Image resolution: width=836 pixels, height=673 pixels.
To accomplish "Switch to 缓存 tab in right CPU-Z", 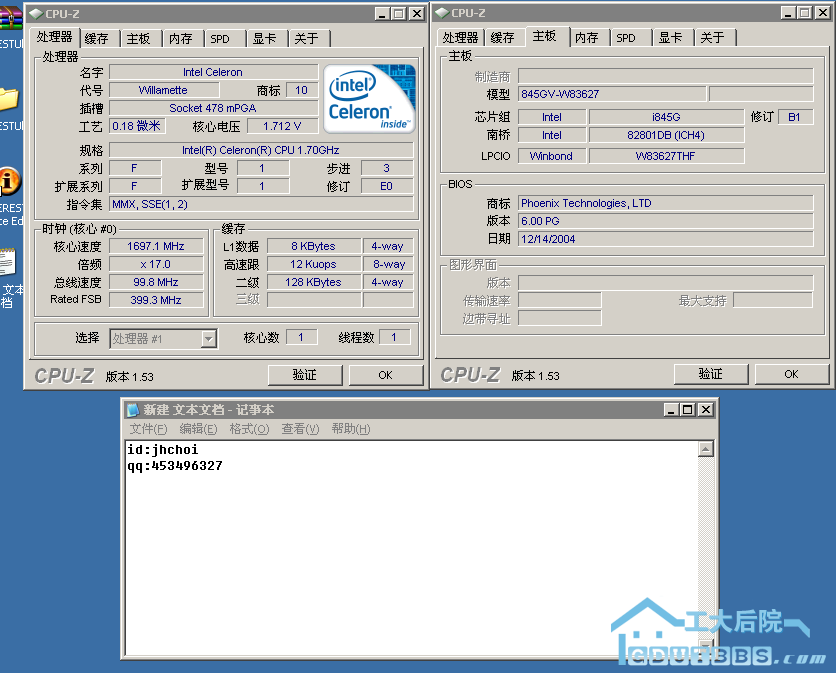I will tap(503, 37).
